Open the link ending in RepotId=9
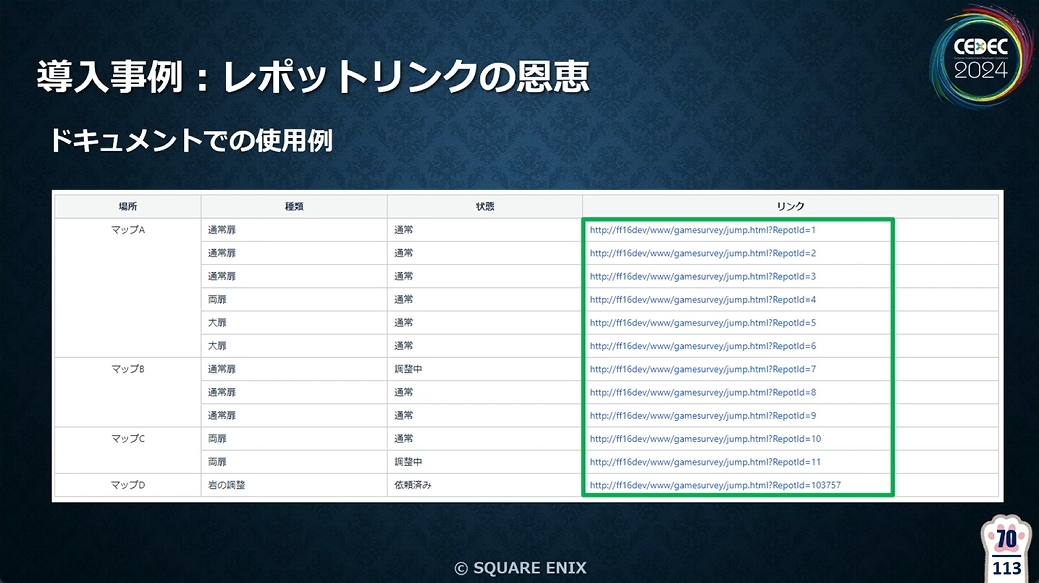This screenshot has height=583, width=1039. click(x=702, y=415)
